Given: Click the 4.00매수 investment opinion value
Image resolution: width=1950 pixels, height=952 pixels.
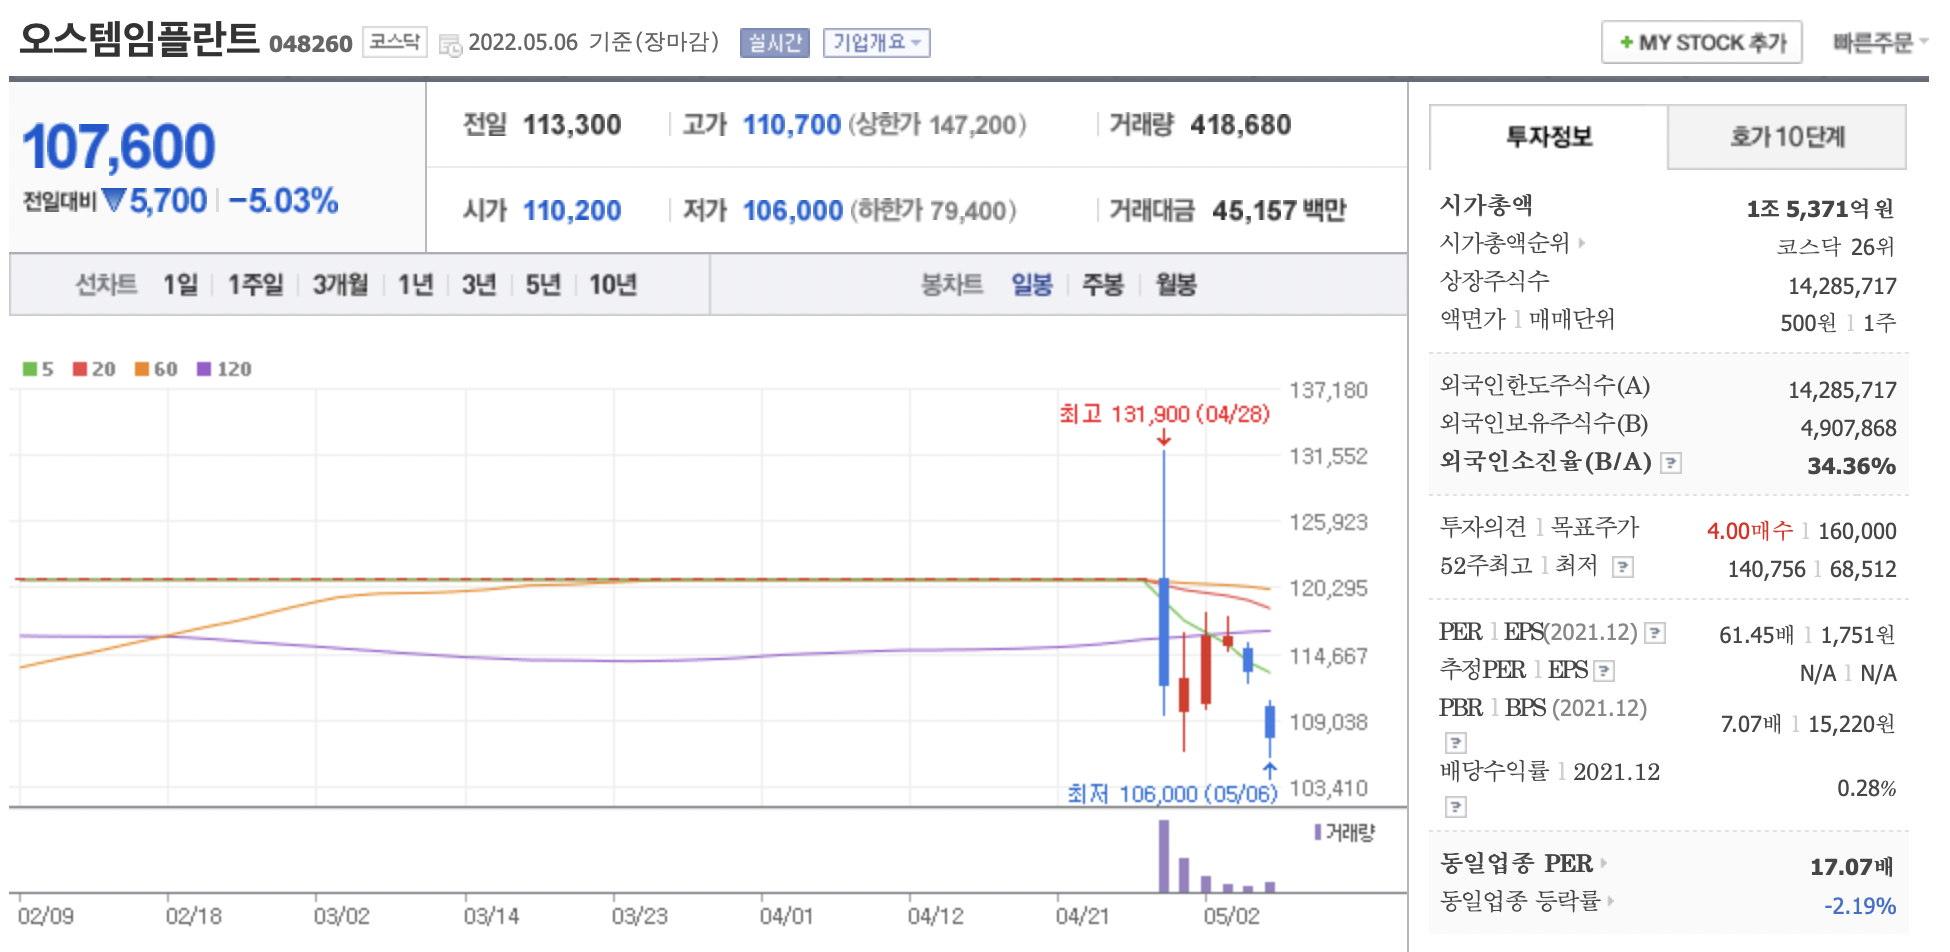Looking at the screenshot, I should coord(1750,530).
